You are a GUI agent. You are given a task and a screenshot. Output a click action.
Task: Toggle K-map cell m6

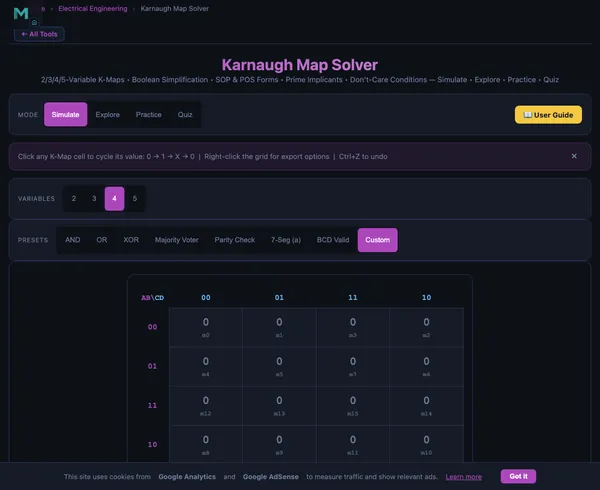pyautogui.click(x=426, y=367)
